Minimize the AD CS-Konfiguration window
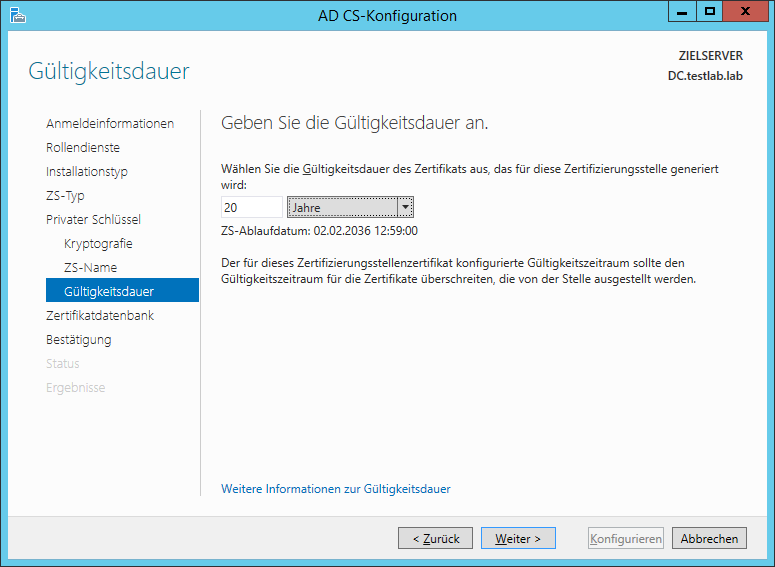 pyautogui.click(x=682, y=11)
